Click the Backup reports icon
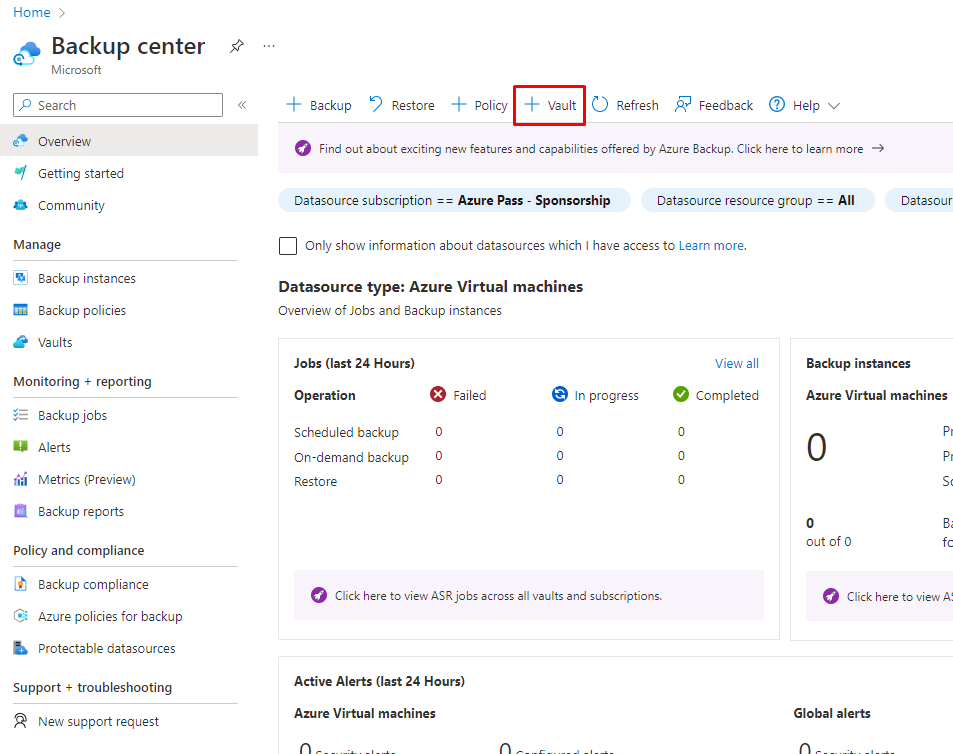Screen dimensions: 953x754 21,512
